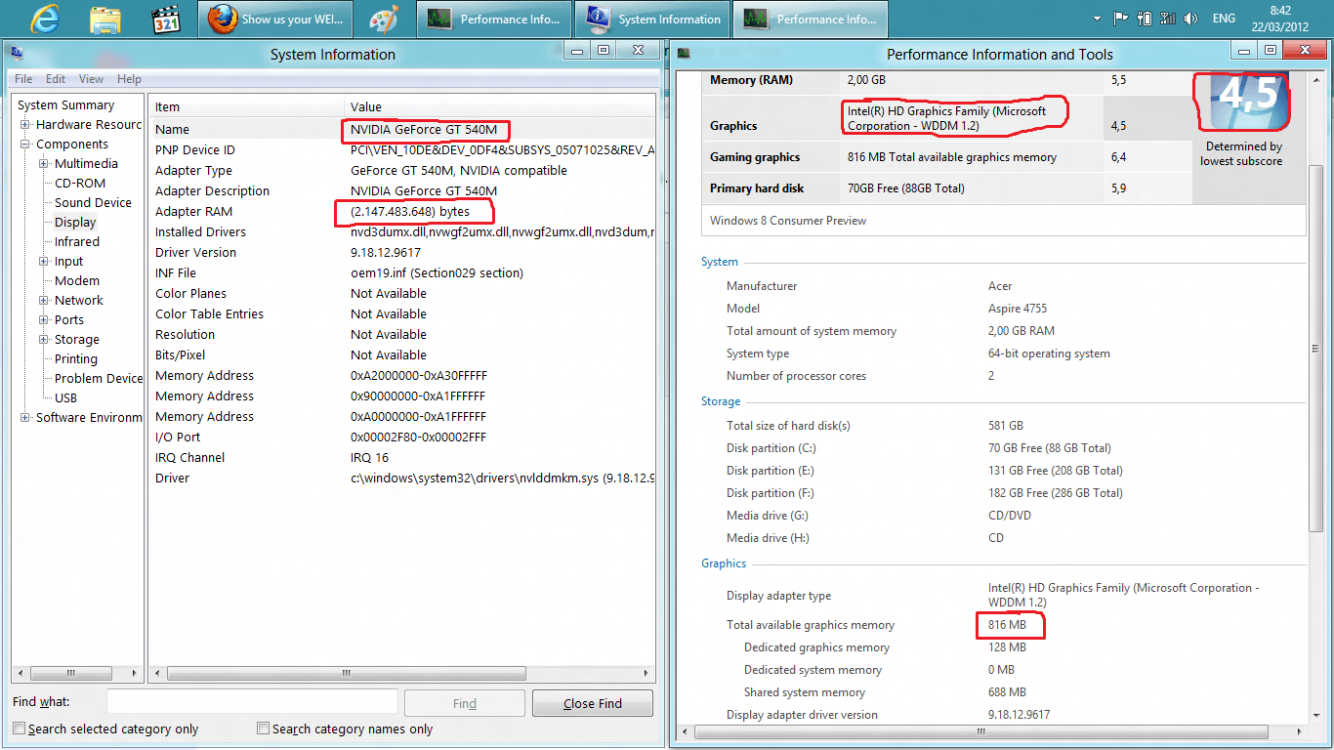Viewport: 1334px width, 750px height.
Task: Open the File menu in System Information
Action: click(23, 79)
